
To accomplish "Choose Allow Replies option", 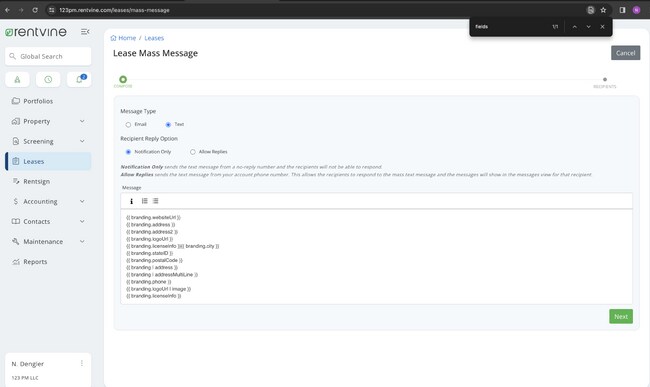I will click(x=193, y=152).
